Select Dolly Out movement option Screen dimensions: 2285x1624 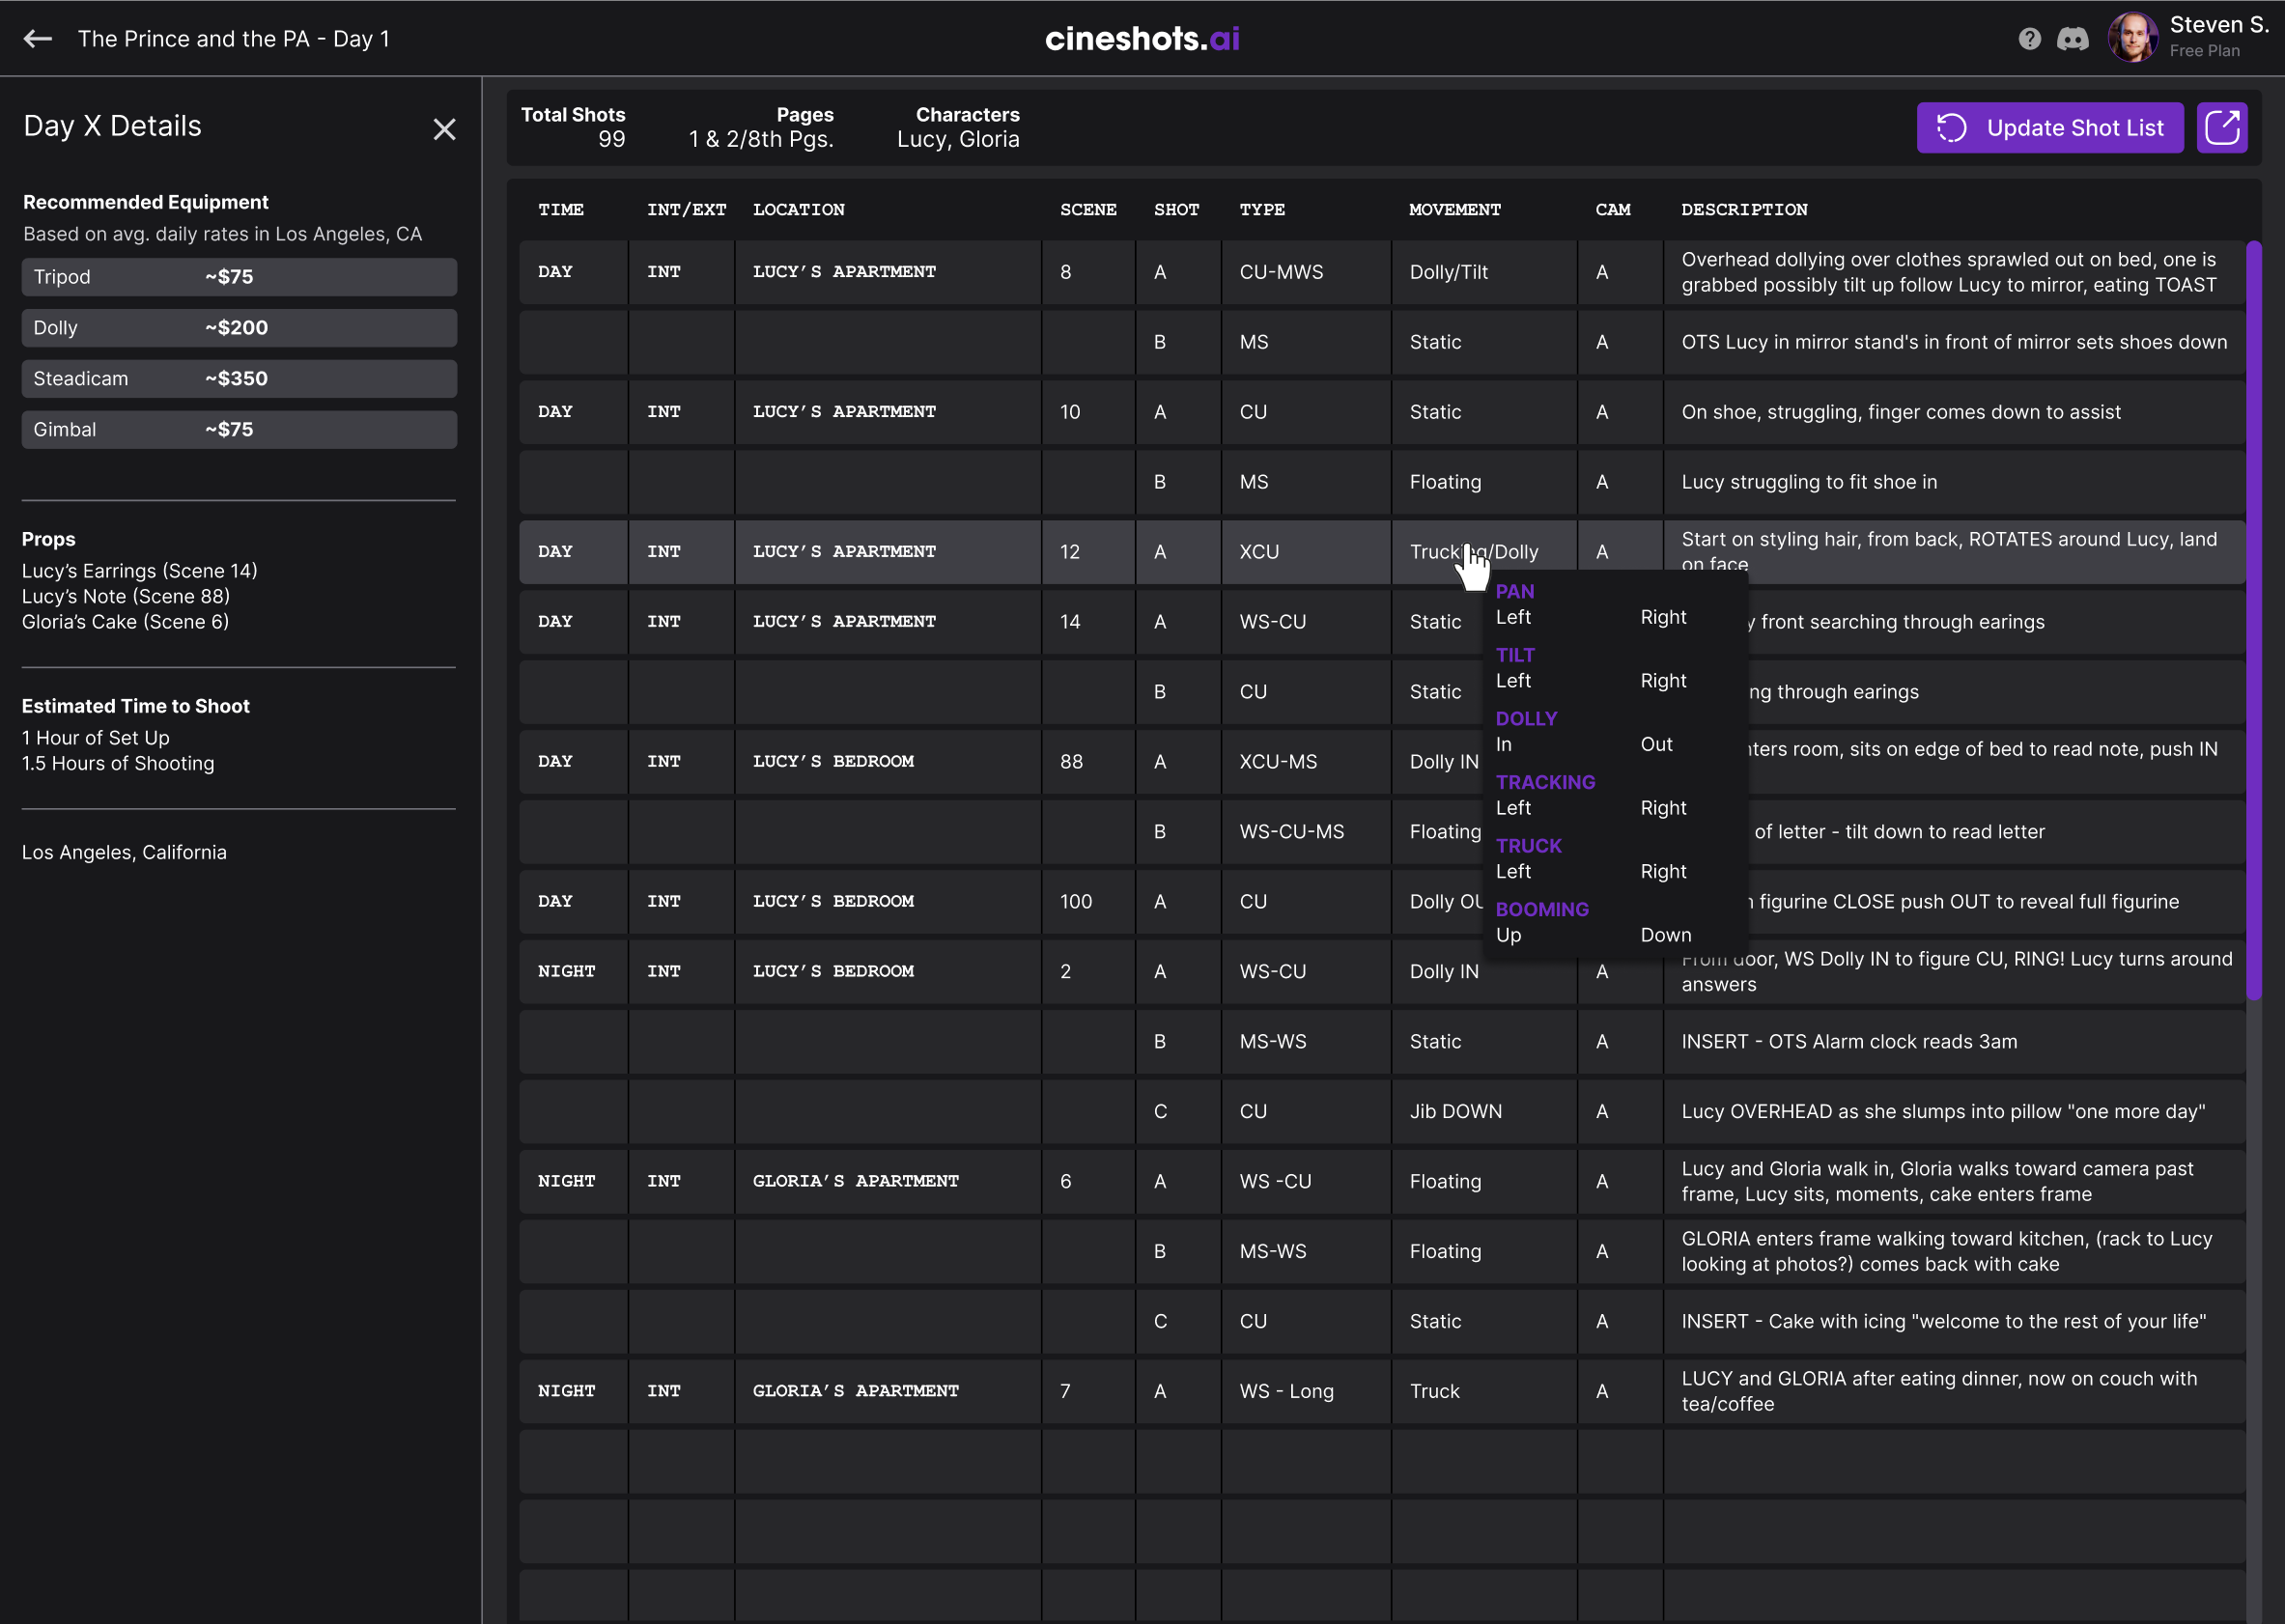[x=1656, y=744]
